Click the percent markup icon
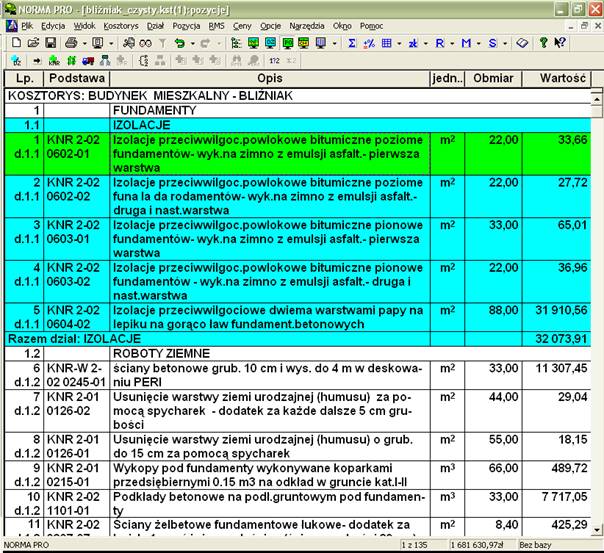604x553 pixels. tap(368, 44)
